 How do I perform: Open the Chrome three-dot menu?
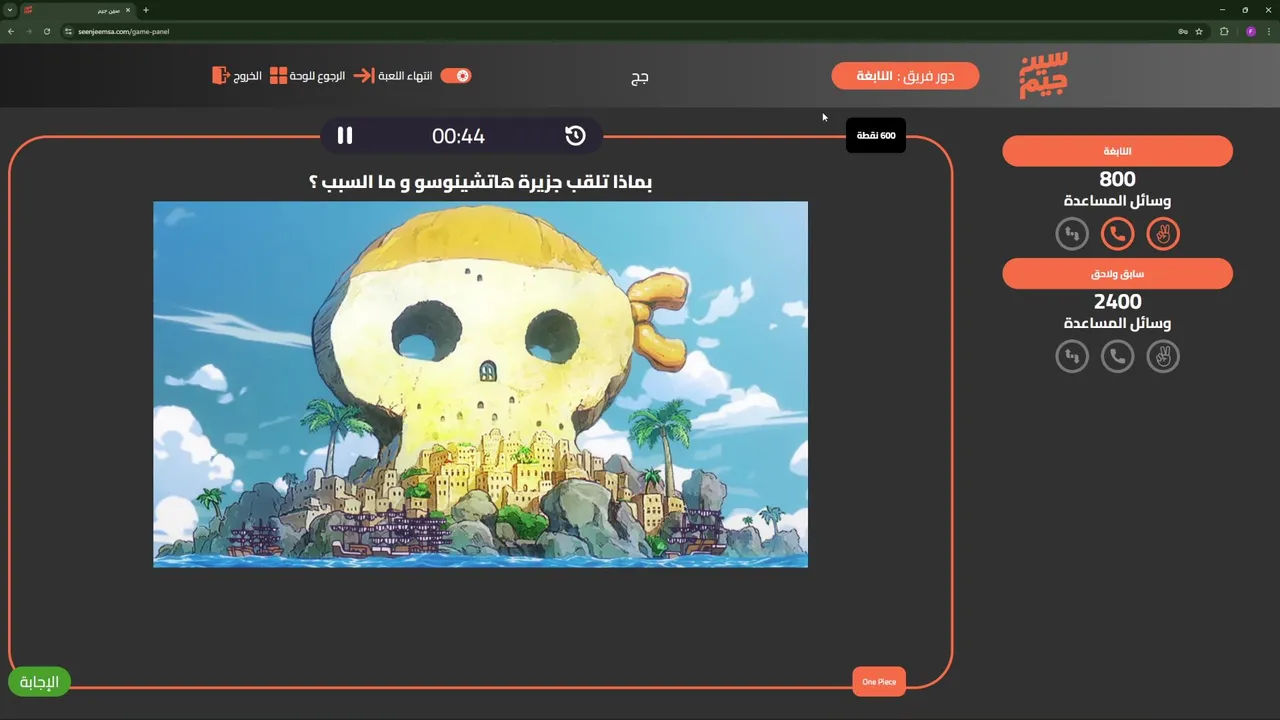tap(1268, 31)
